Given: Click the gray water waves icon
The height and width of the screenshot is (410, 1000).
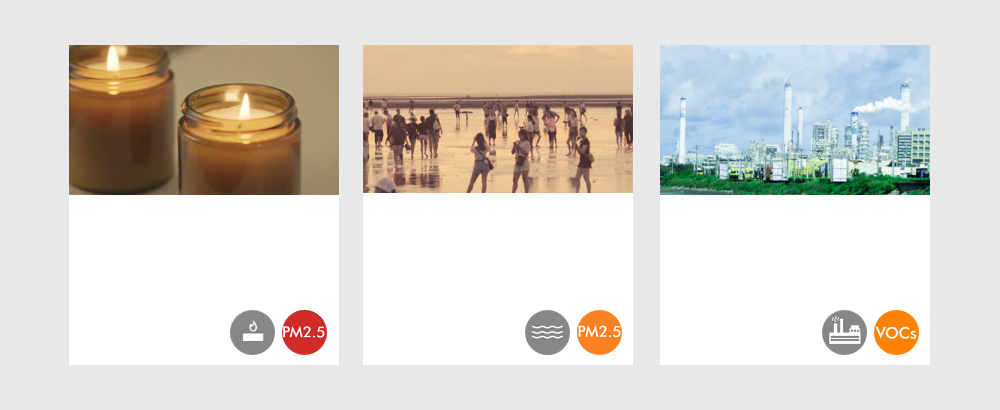Looking at the screenshot, I should click(547, 332).
